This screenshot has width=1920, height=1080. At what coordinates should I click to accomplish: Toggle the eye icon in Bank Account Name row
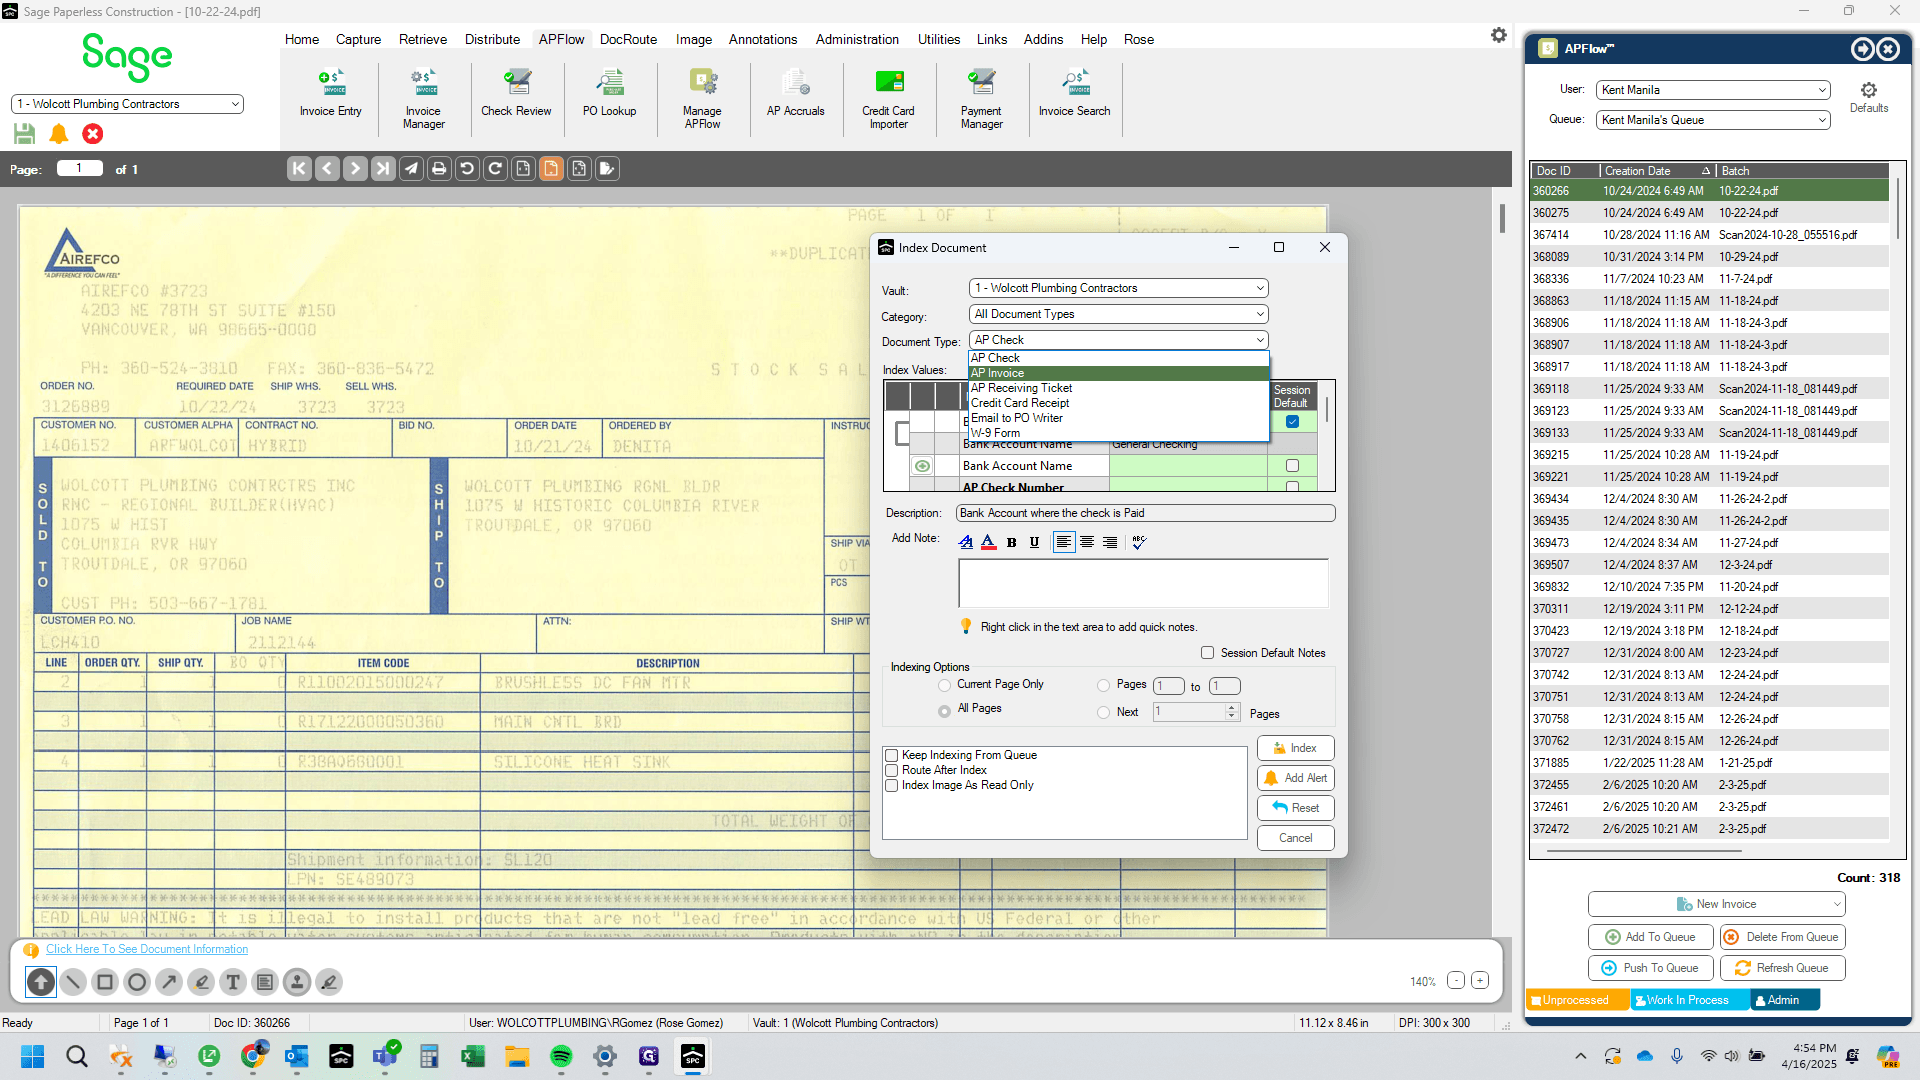(x=922, y=466)
